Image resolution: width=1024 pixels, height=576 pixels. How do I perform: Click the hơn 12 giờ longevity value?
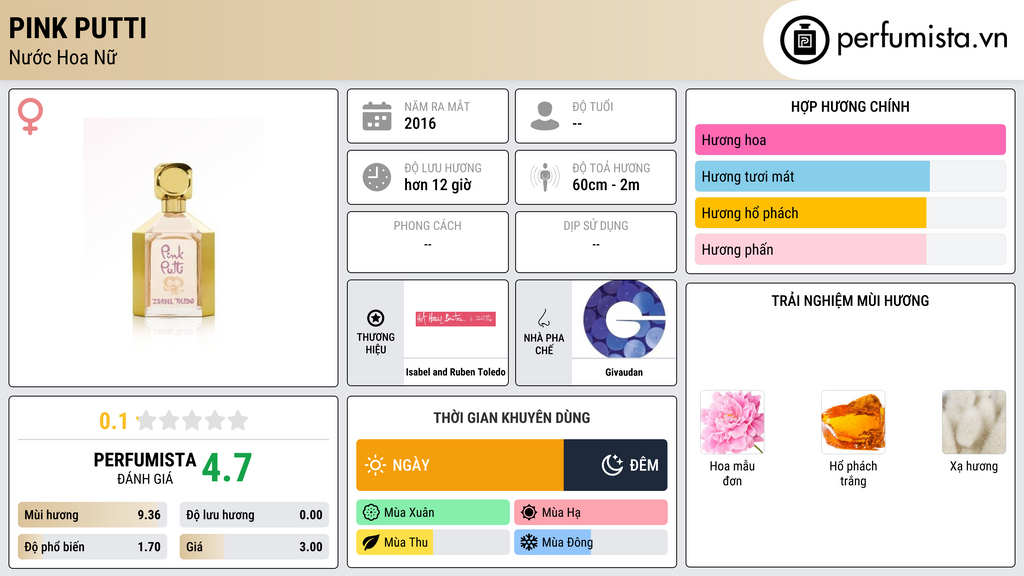(x=438, y=185)
